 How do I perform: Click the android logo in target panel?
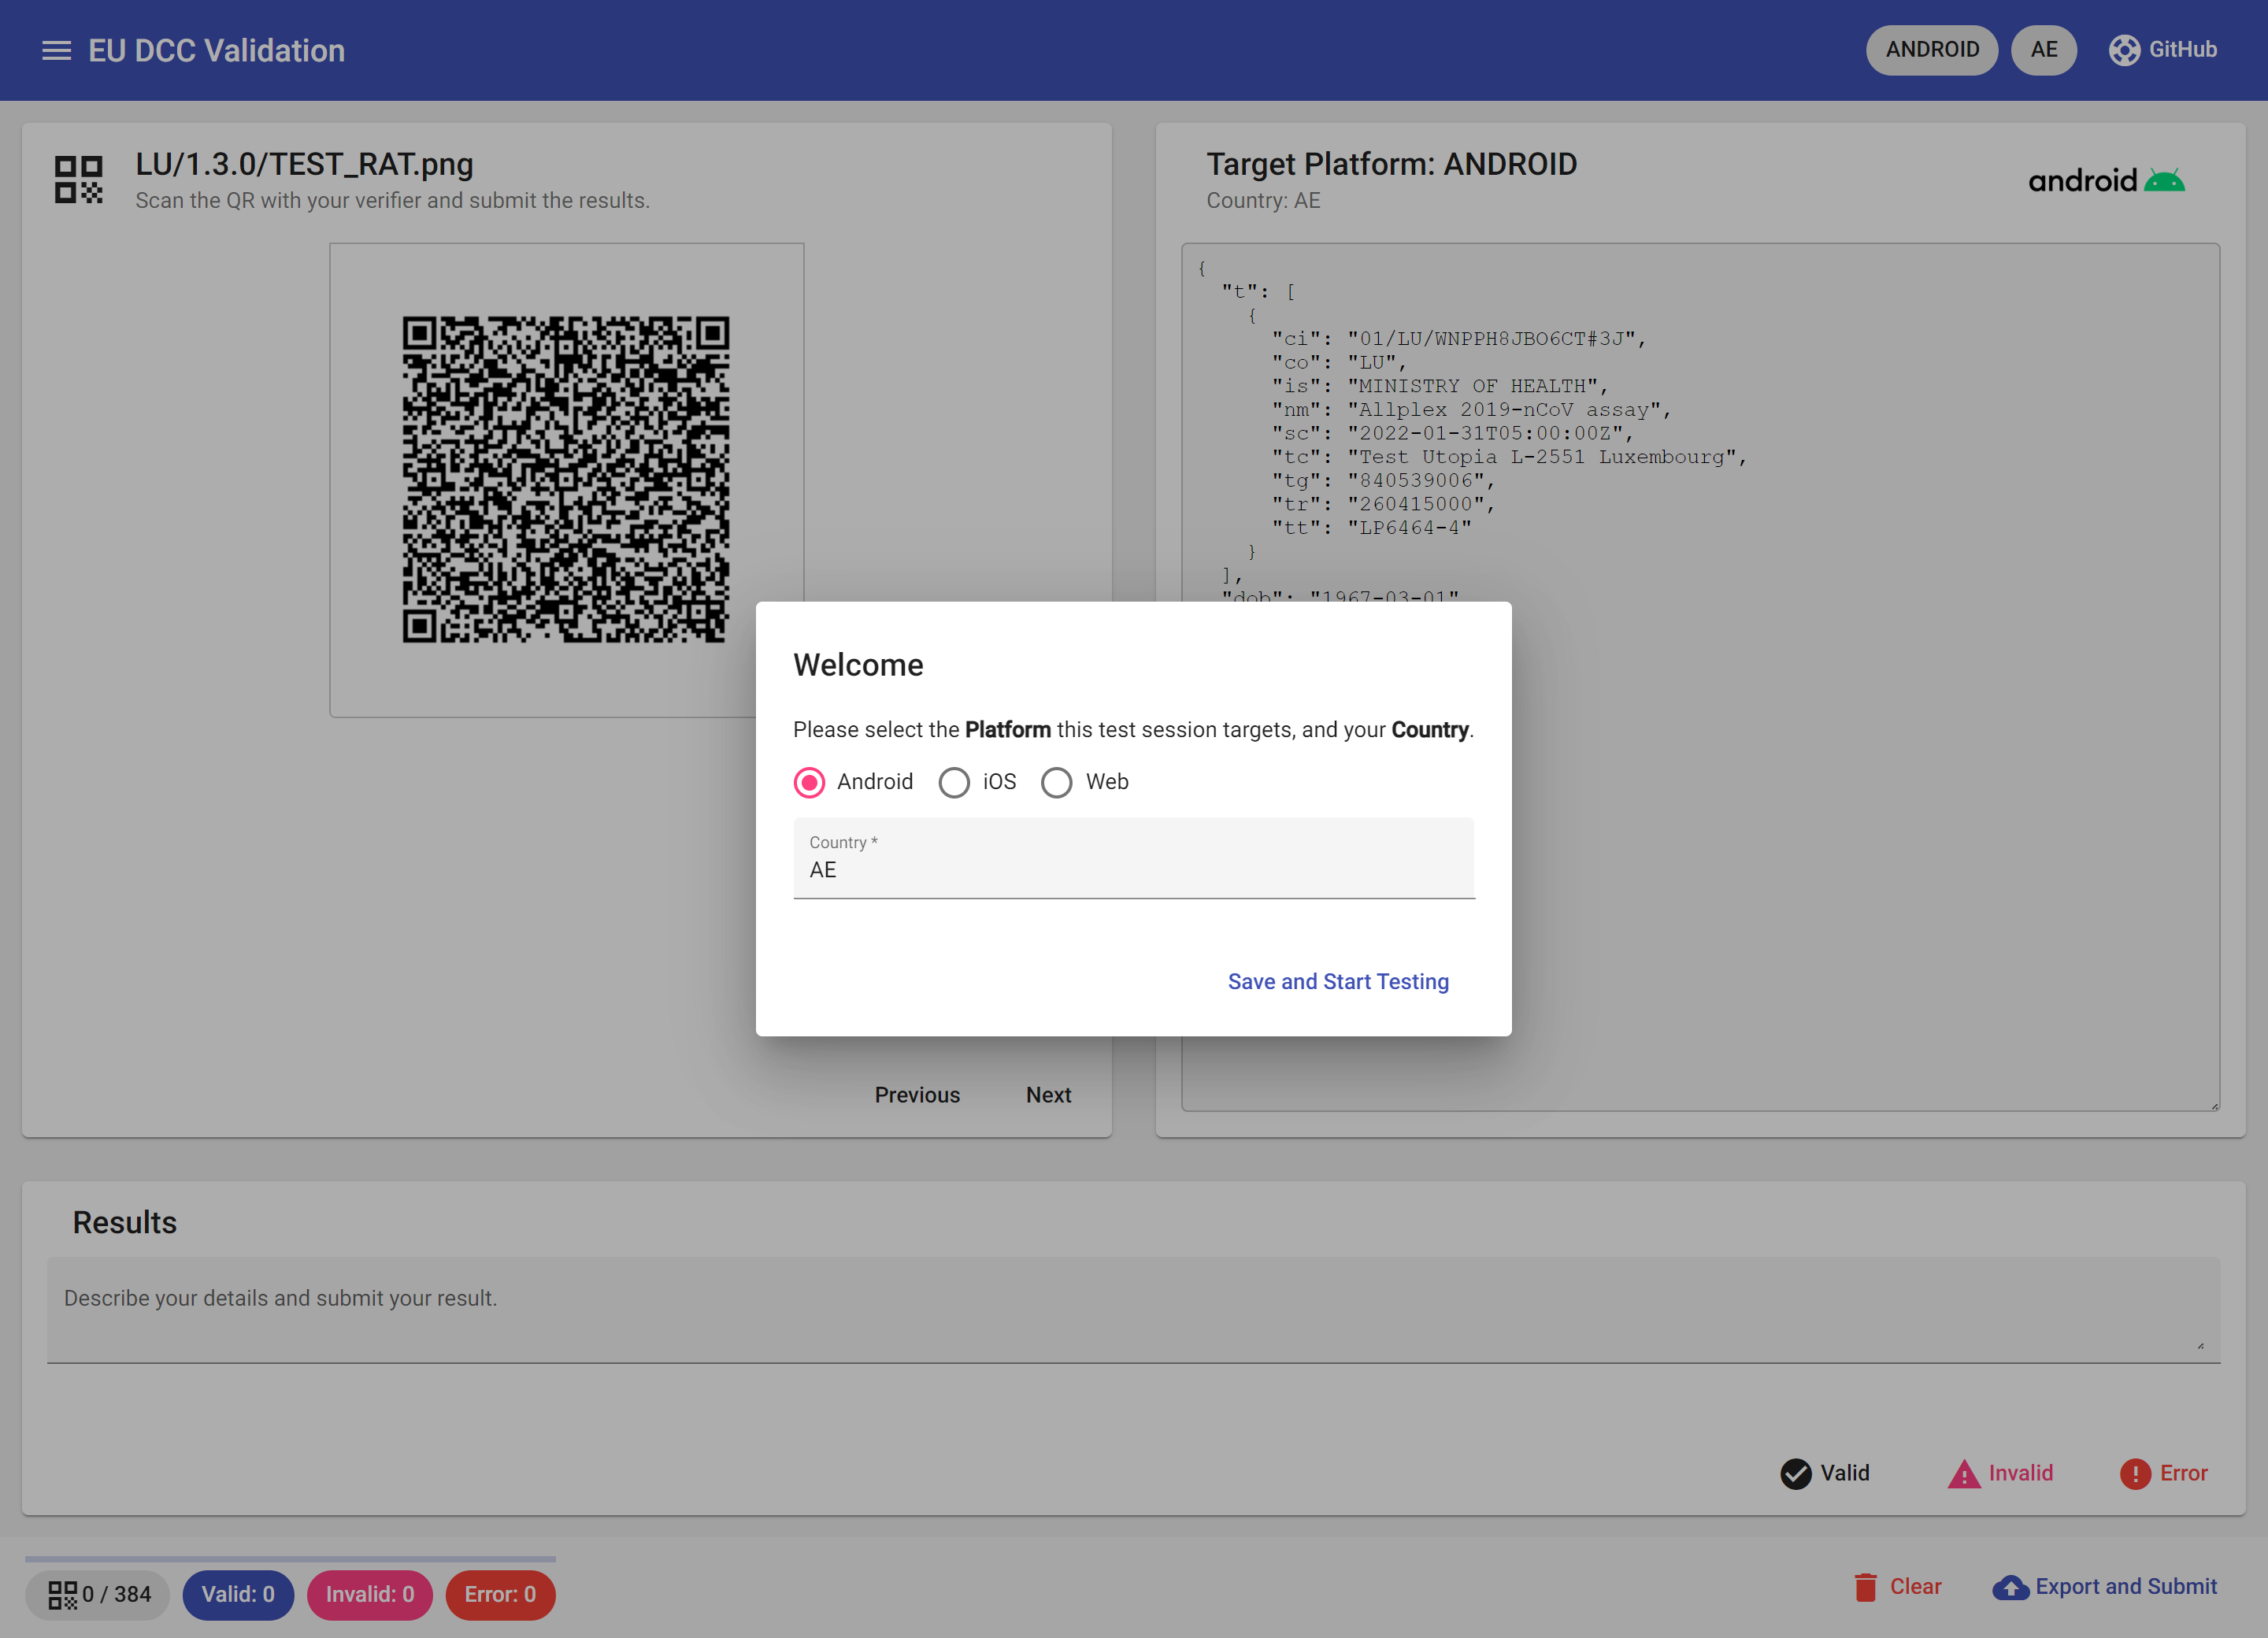[2106, 180]
